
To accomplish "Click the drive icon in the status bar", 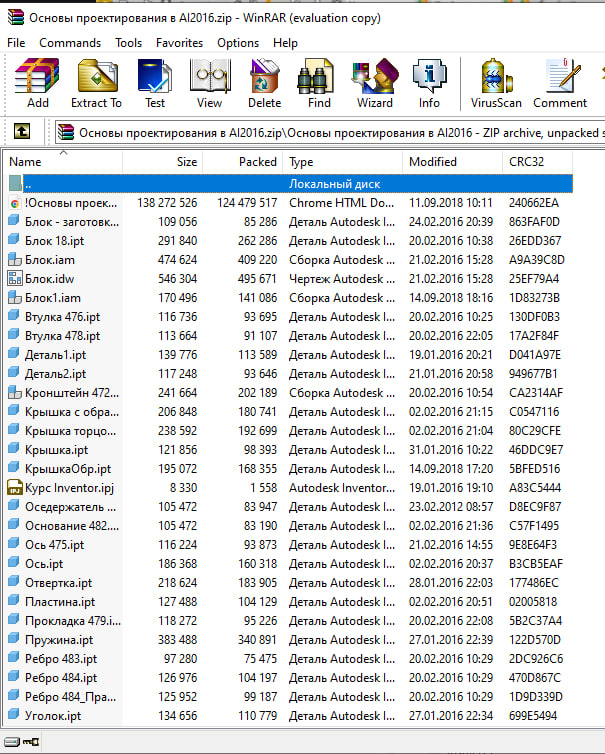I will [12, 741].
